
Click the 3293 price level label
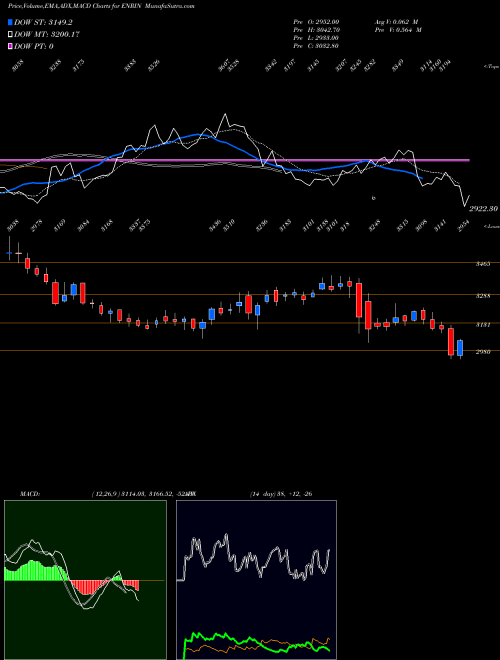coord(483,296)
